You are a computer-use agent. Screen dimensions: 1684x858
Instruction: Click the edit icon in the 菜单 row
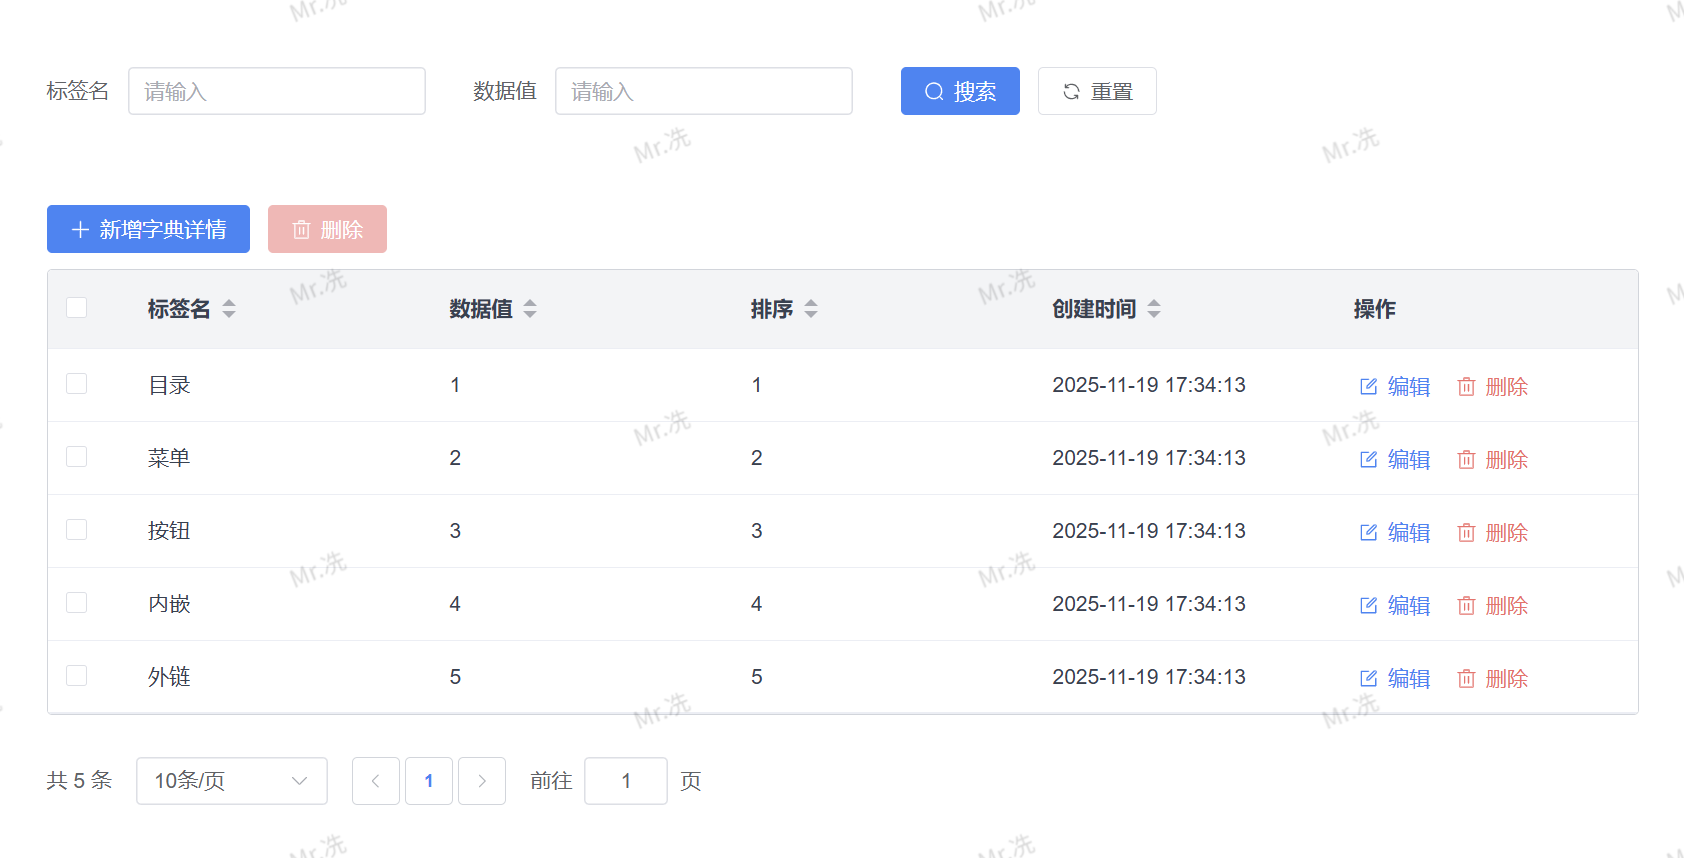[x=1369, y=460]
